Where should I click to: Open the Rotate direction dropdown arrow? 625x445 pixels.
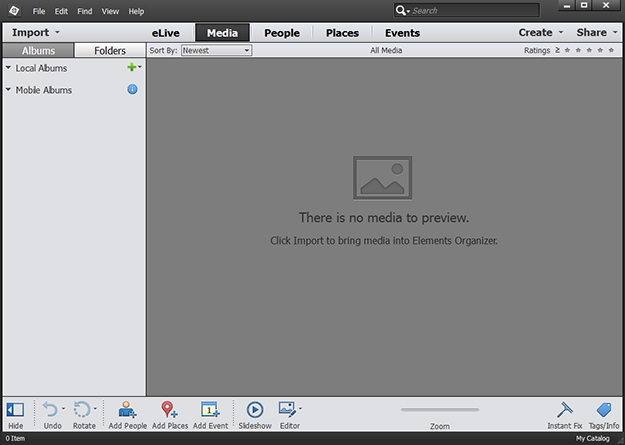[x=95, y=409]
